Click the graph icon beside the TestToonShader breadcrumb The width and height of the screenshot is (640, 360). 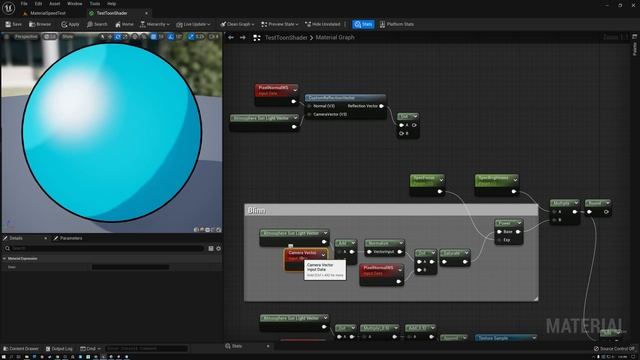point(257,38)
